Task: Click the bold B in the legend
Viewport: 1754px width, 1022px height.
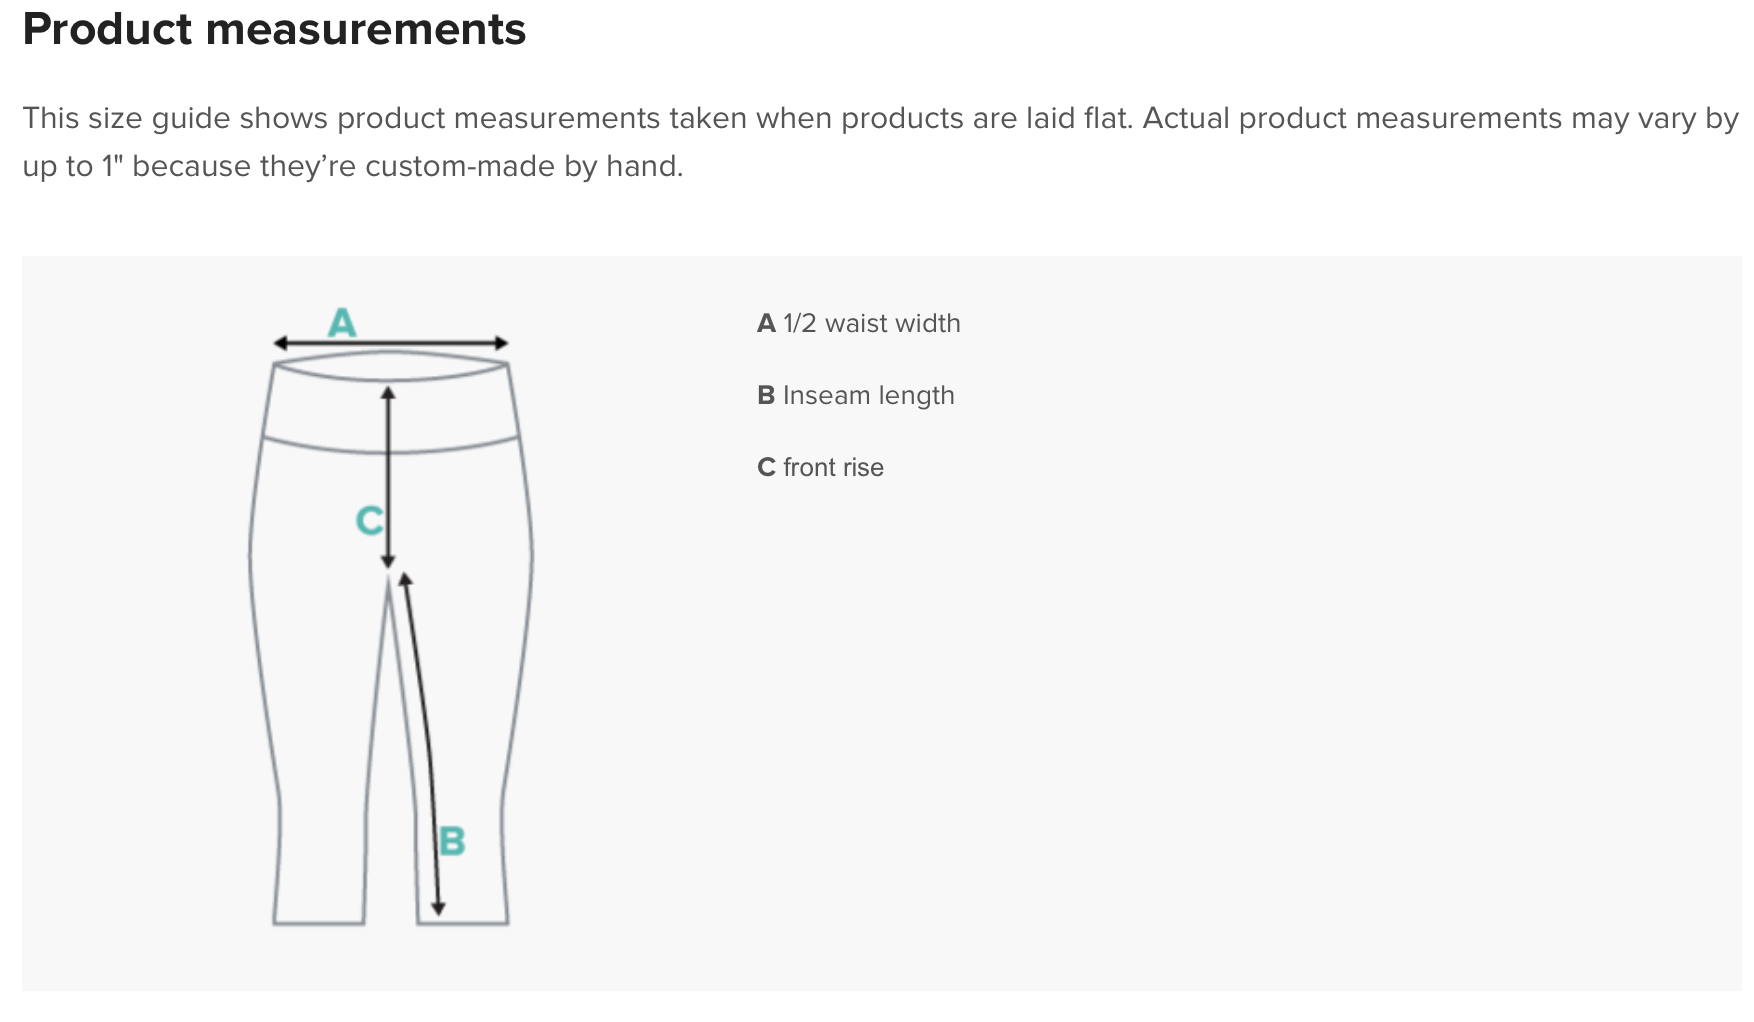Action: [766, 396]
